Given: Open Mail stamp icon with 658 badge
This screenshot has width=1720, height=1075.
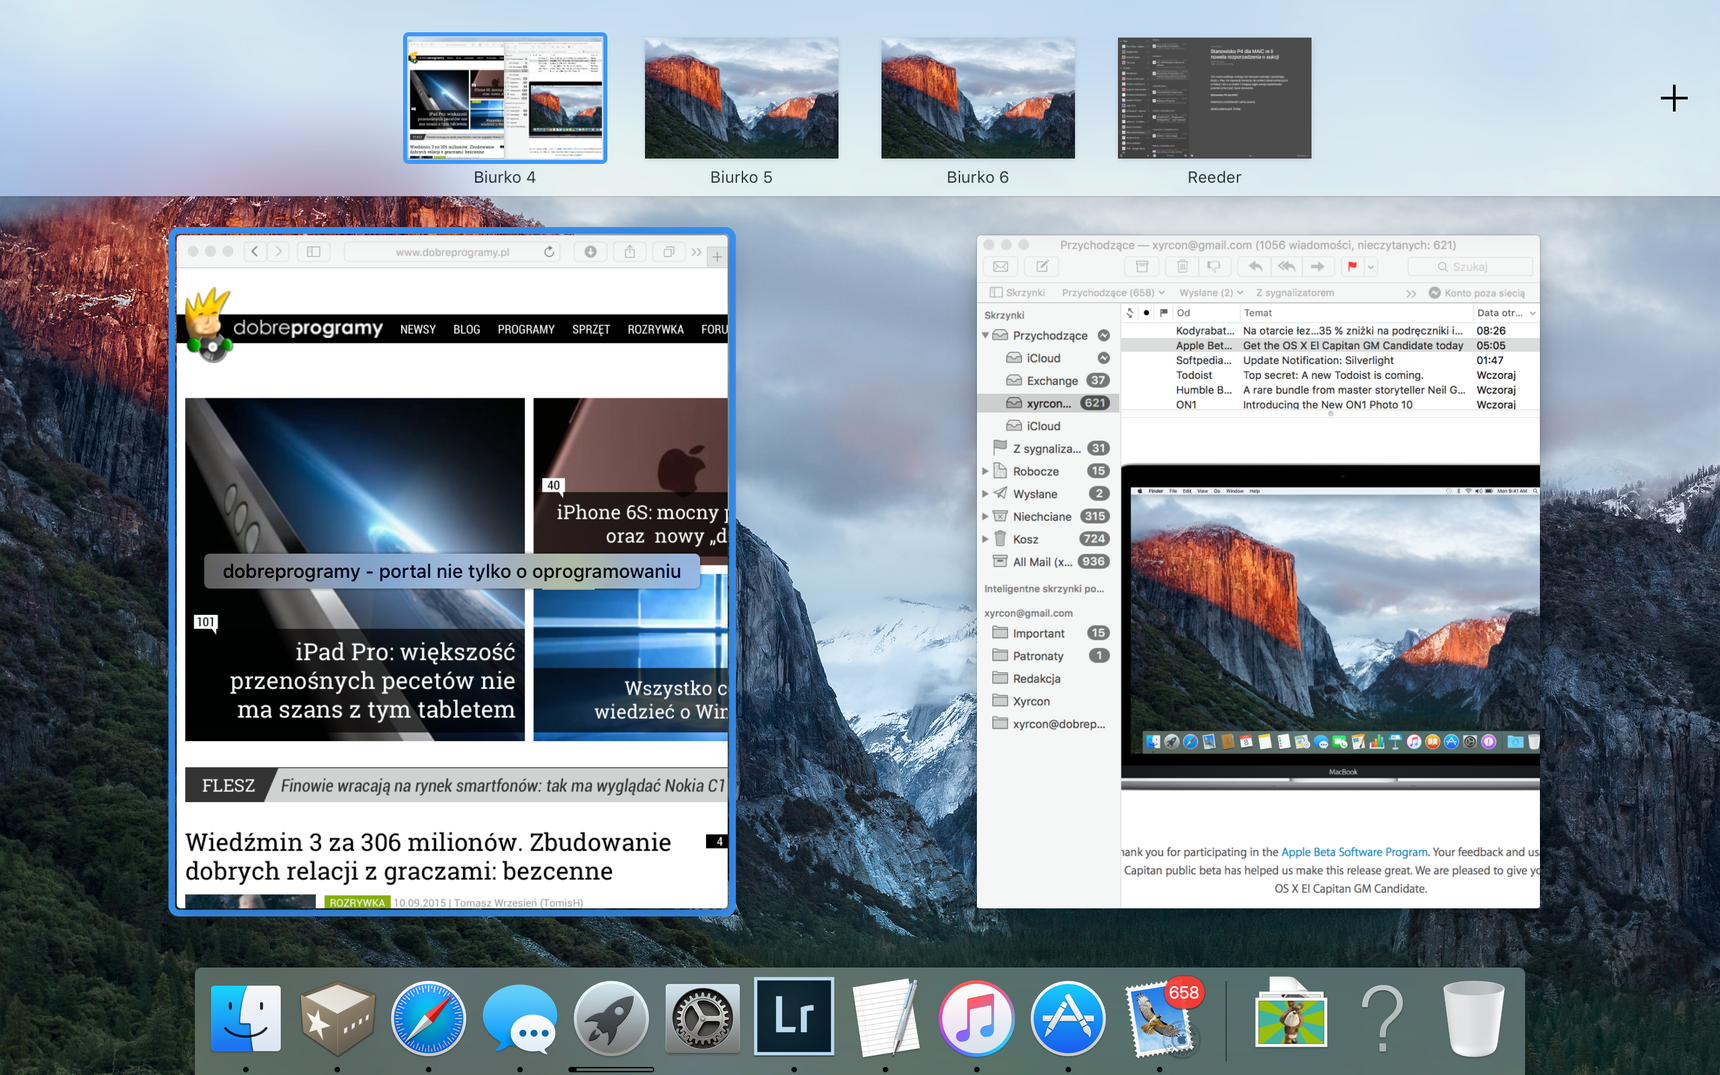Looking at the screenshot, I should 1160,1018.
